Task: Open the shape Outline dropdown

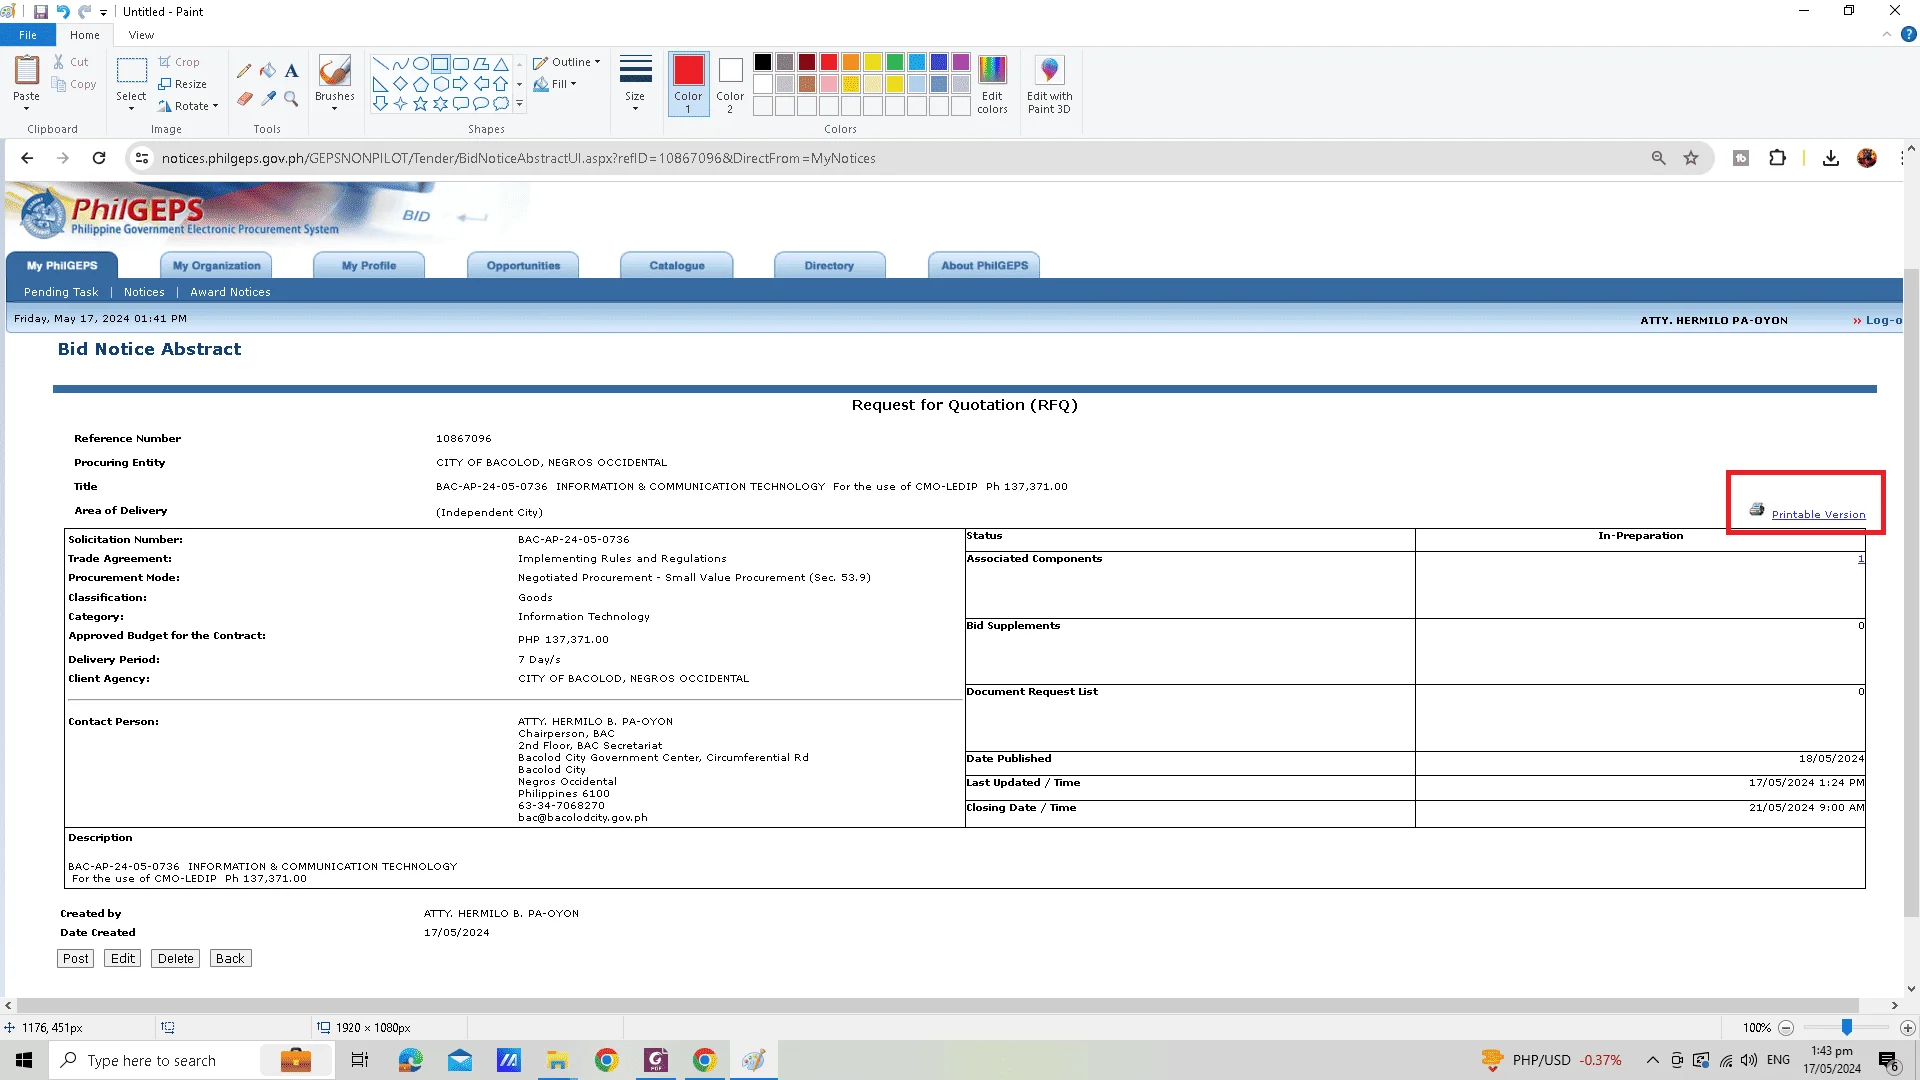Action: point(567,62)
